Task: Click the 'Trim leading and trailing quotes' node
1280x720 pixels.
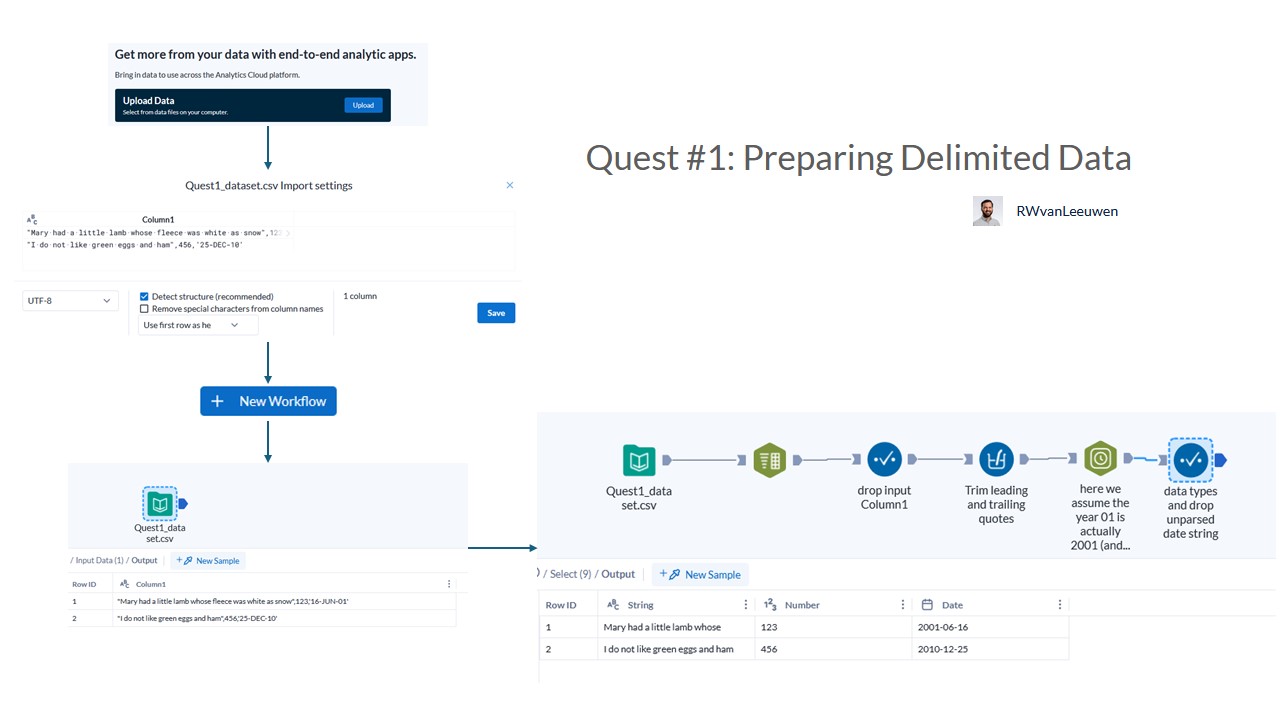Action: 996,459
